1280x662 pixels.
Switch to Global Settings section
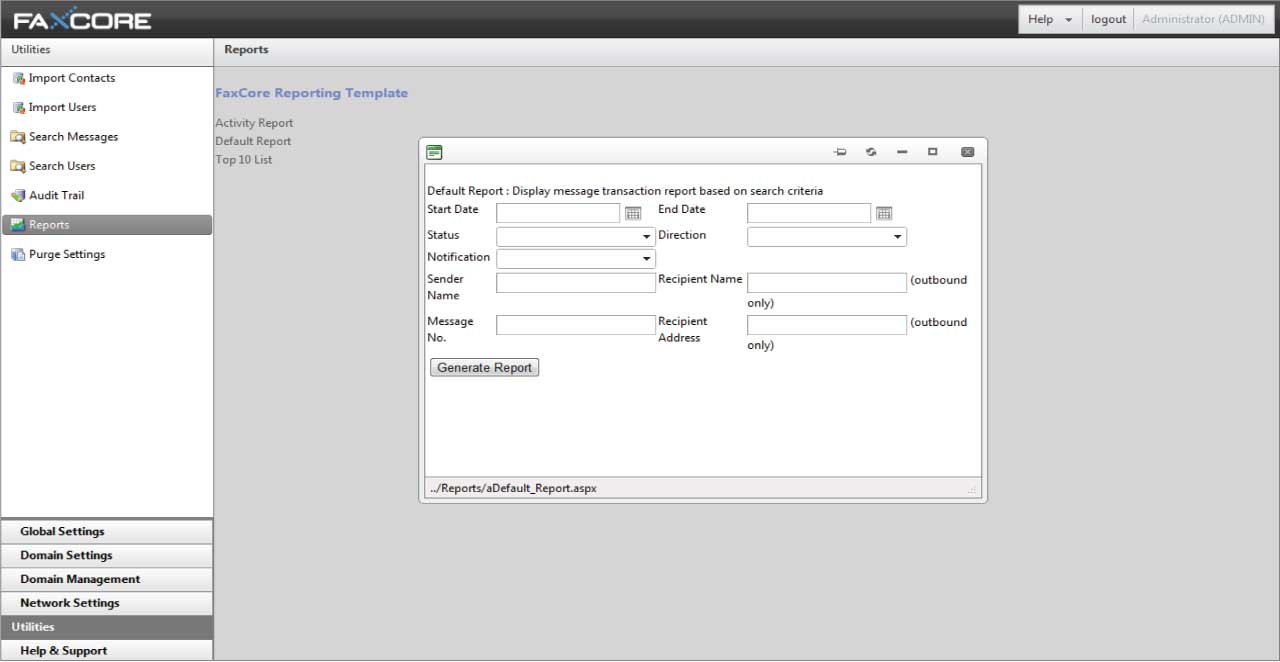62,532
